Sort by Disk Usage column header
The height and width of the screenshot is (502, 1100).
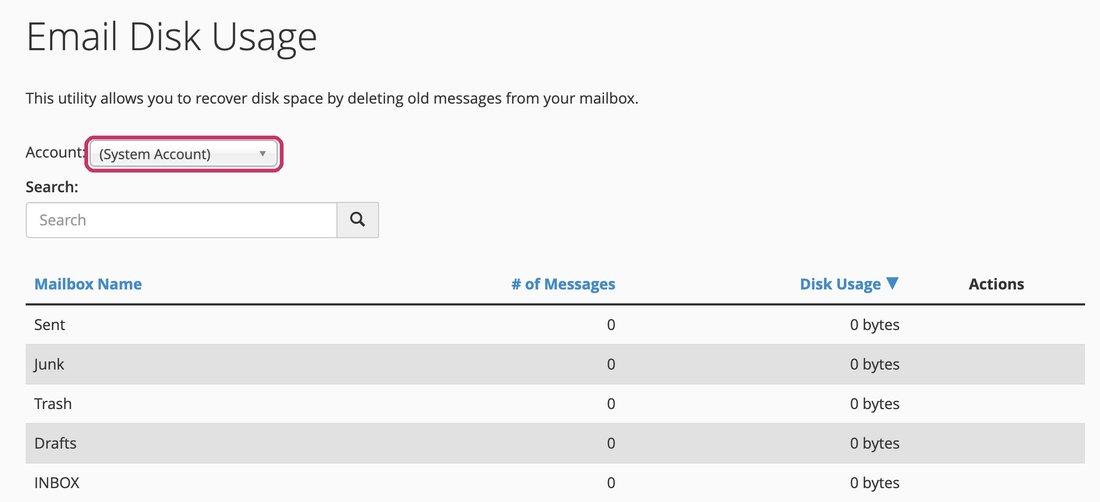click(840, 284)
